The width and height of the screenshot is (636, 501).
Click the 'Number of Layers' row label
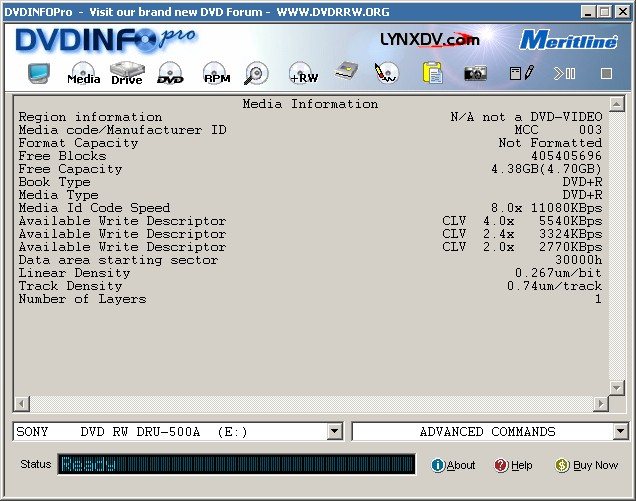pos(82,299)
